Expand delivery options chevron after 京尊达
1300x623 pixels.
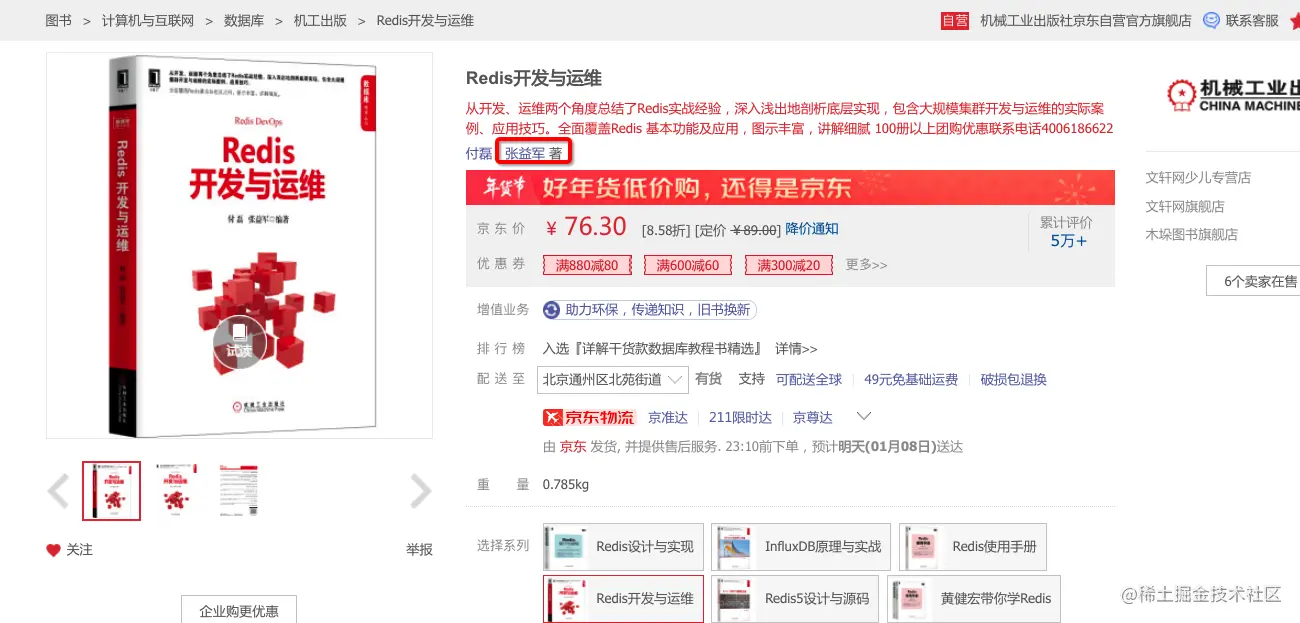(864, 416)
